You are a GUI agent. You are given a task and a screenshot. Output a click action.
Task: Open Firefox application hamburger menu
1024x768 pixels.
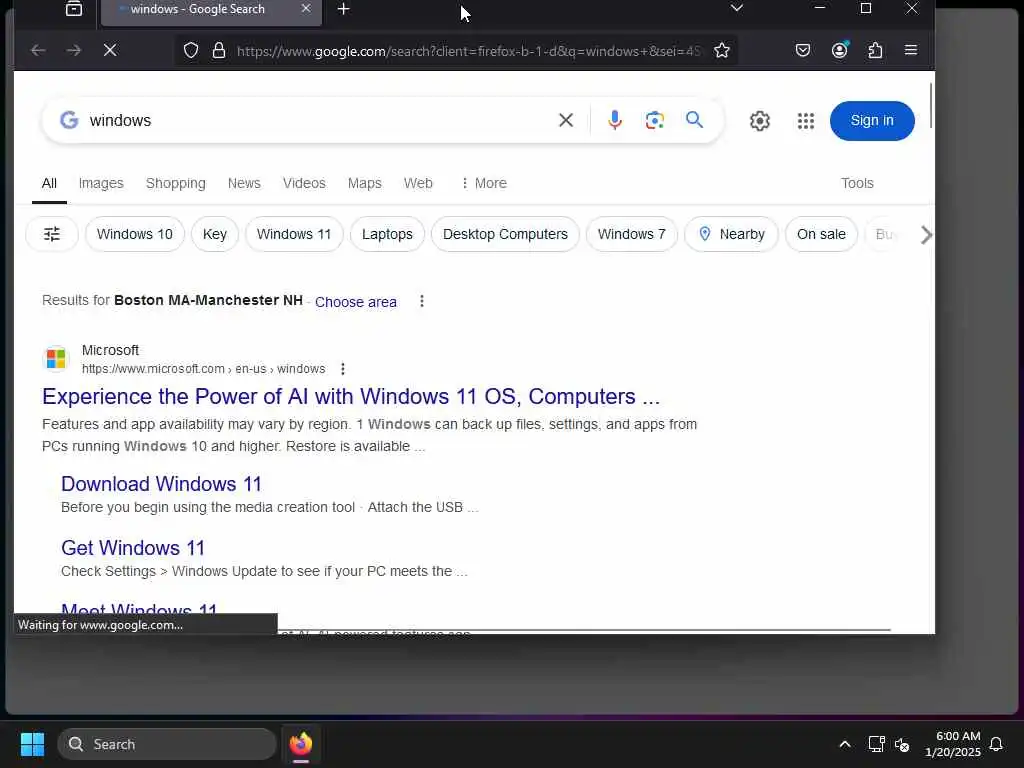click(910, 50)
